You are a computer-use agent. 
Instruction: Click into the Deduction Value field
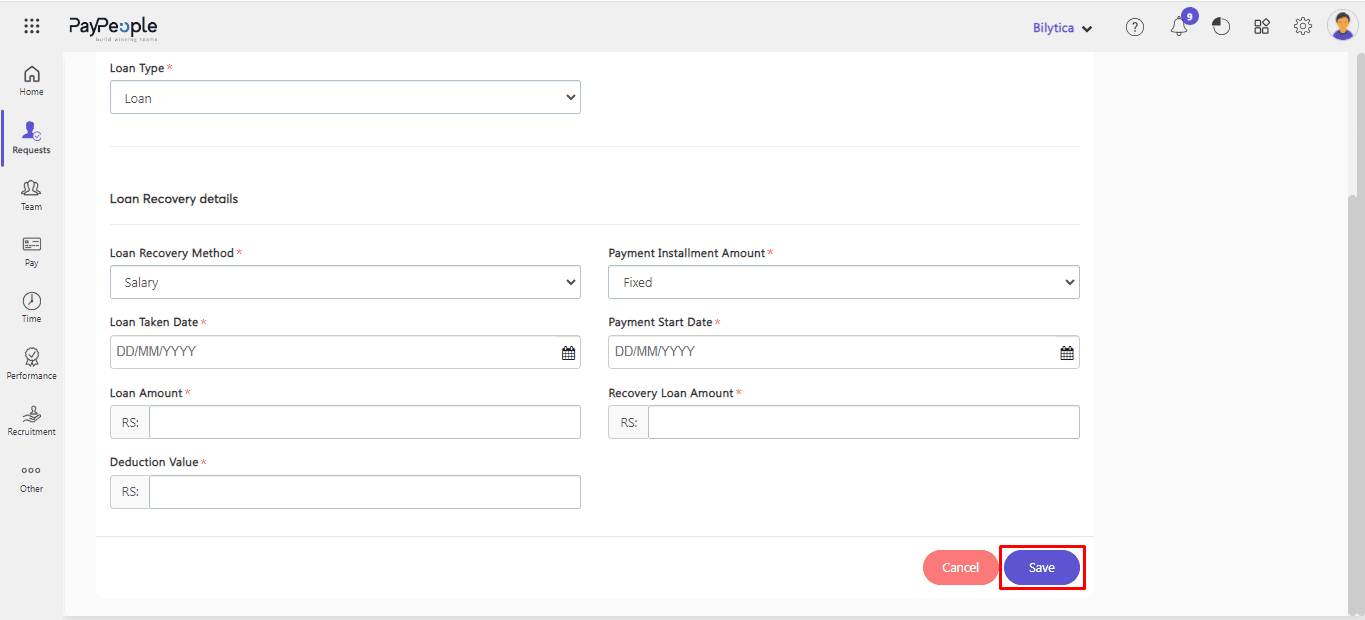(364, 492)
